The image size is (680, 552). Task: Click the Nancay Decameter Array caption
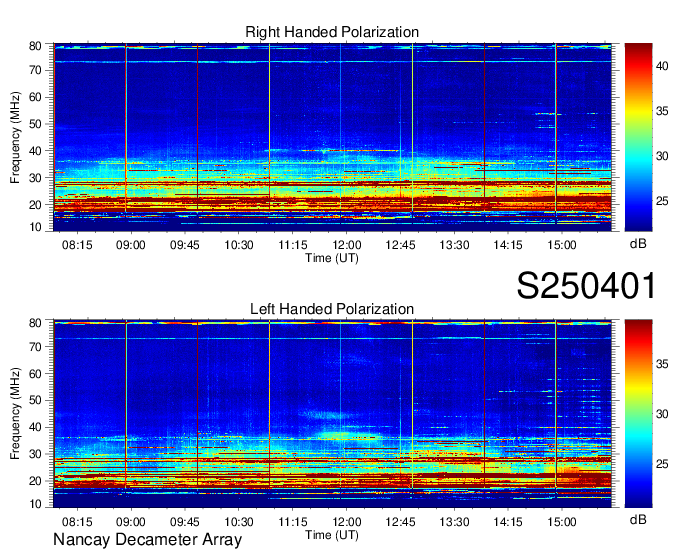(147, 540)
